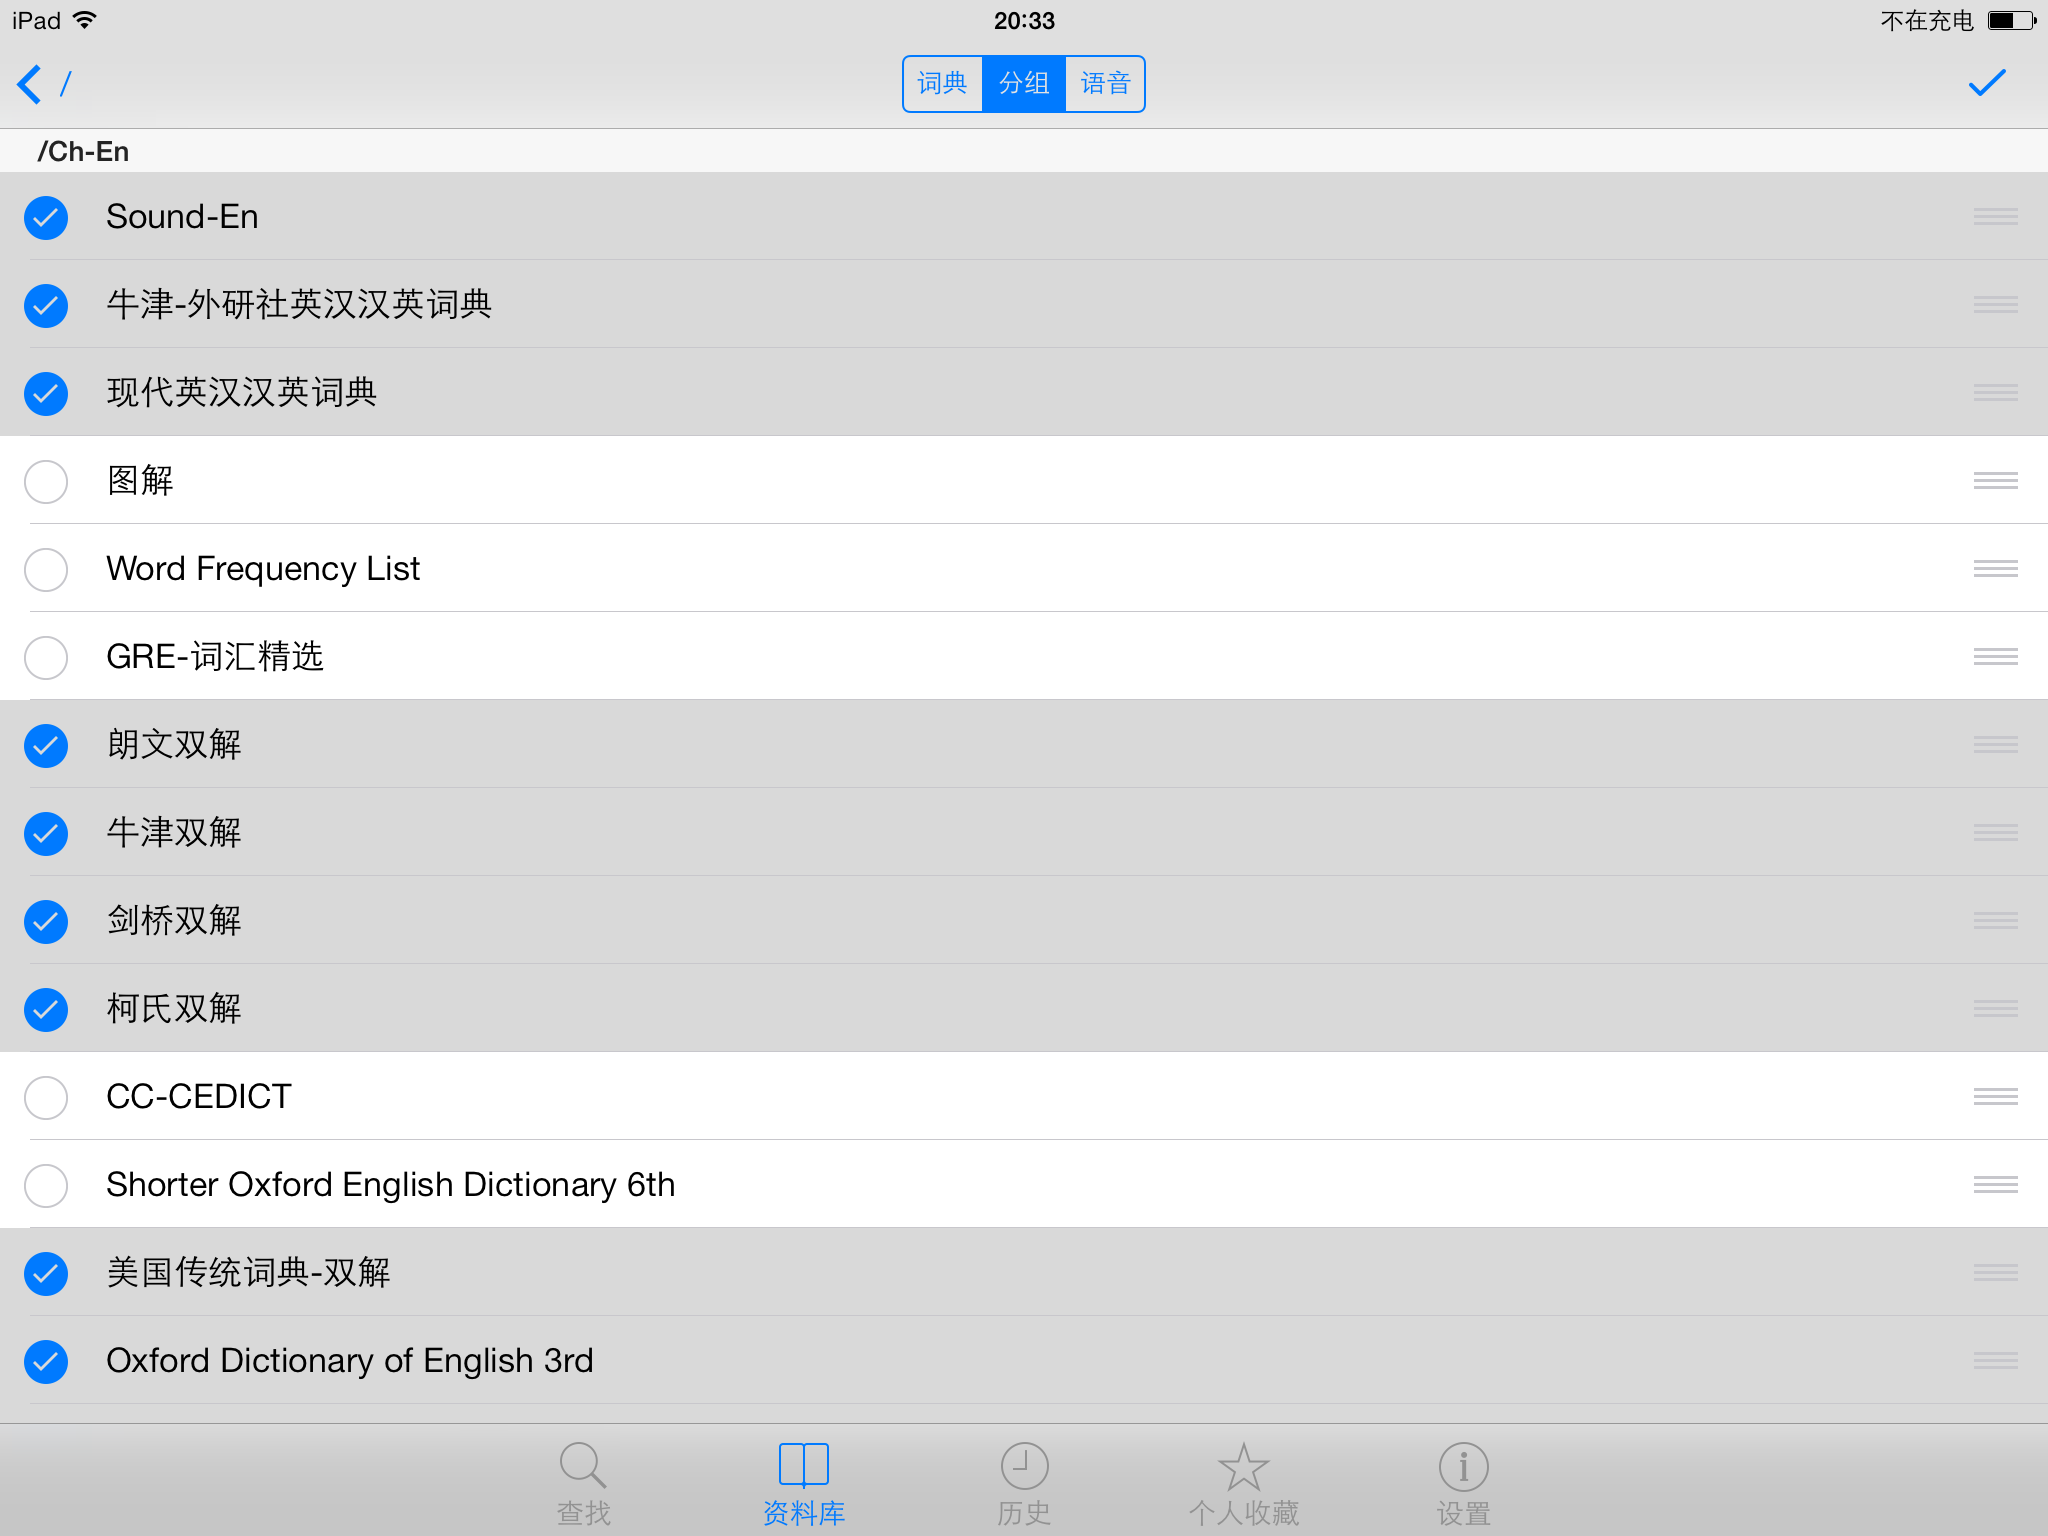Uncheck 朗文双解
The width and height of the screenshot is (2048, 1536).
click(x=46, y=745)
